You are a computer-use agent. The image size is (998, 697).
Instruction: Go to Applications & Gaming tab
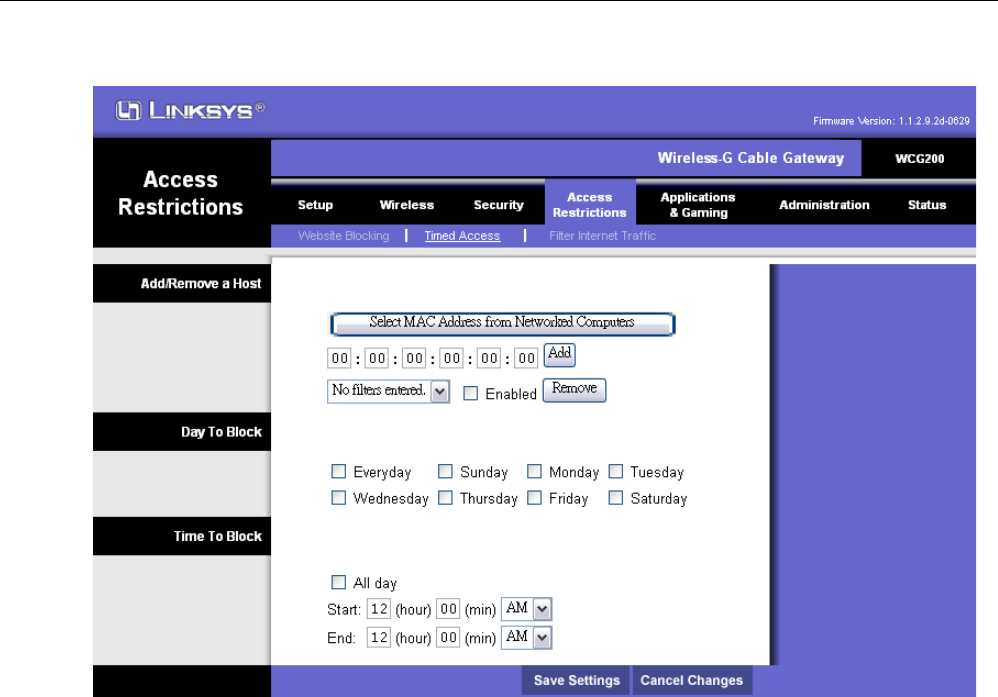[x=698, y=205]
